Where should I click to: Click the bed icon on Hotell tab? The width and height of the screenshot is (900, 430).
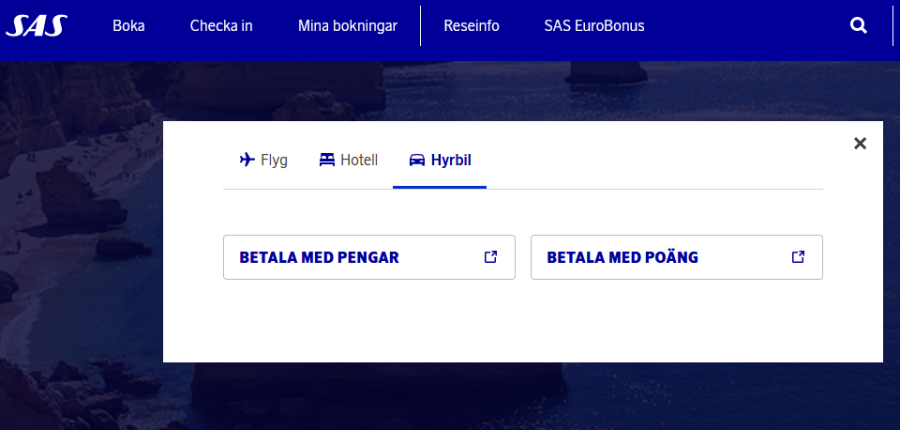(x=327, y=160)
